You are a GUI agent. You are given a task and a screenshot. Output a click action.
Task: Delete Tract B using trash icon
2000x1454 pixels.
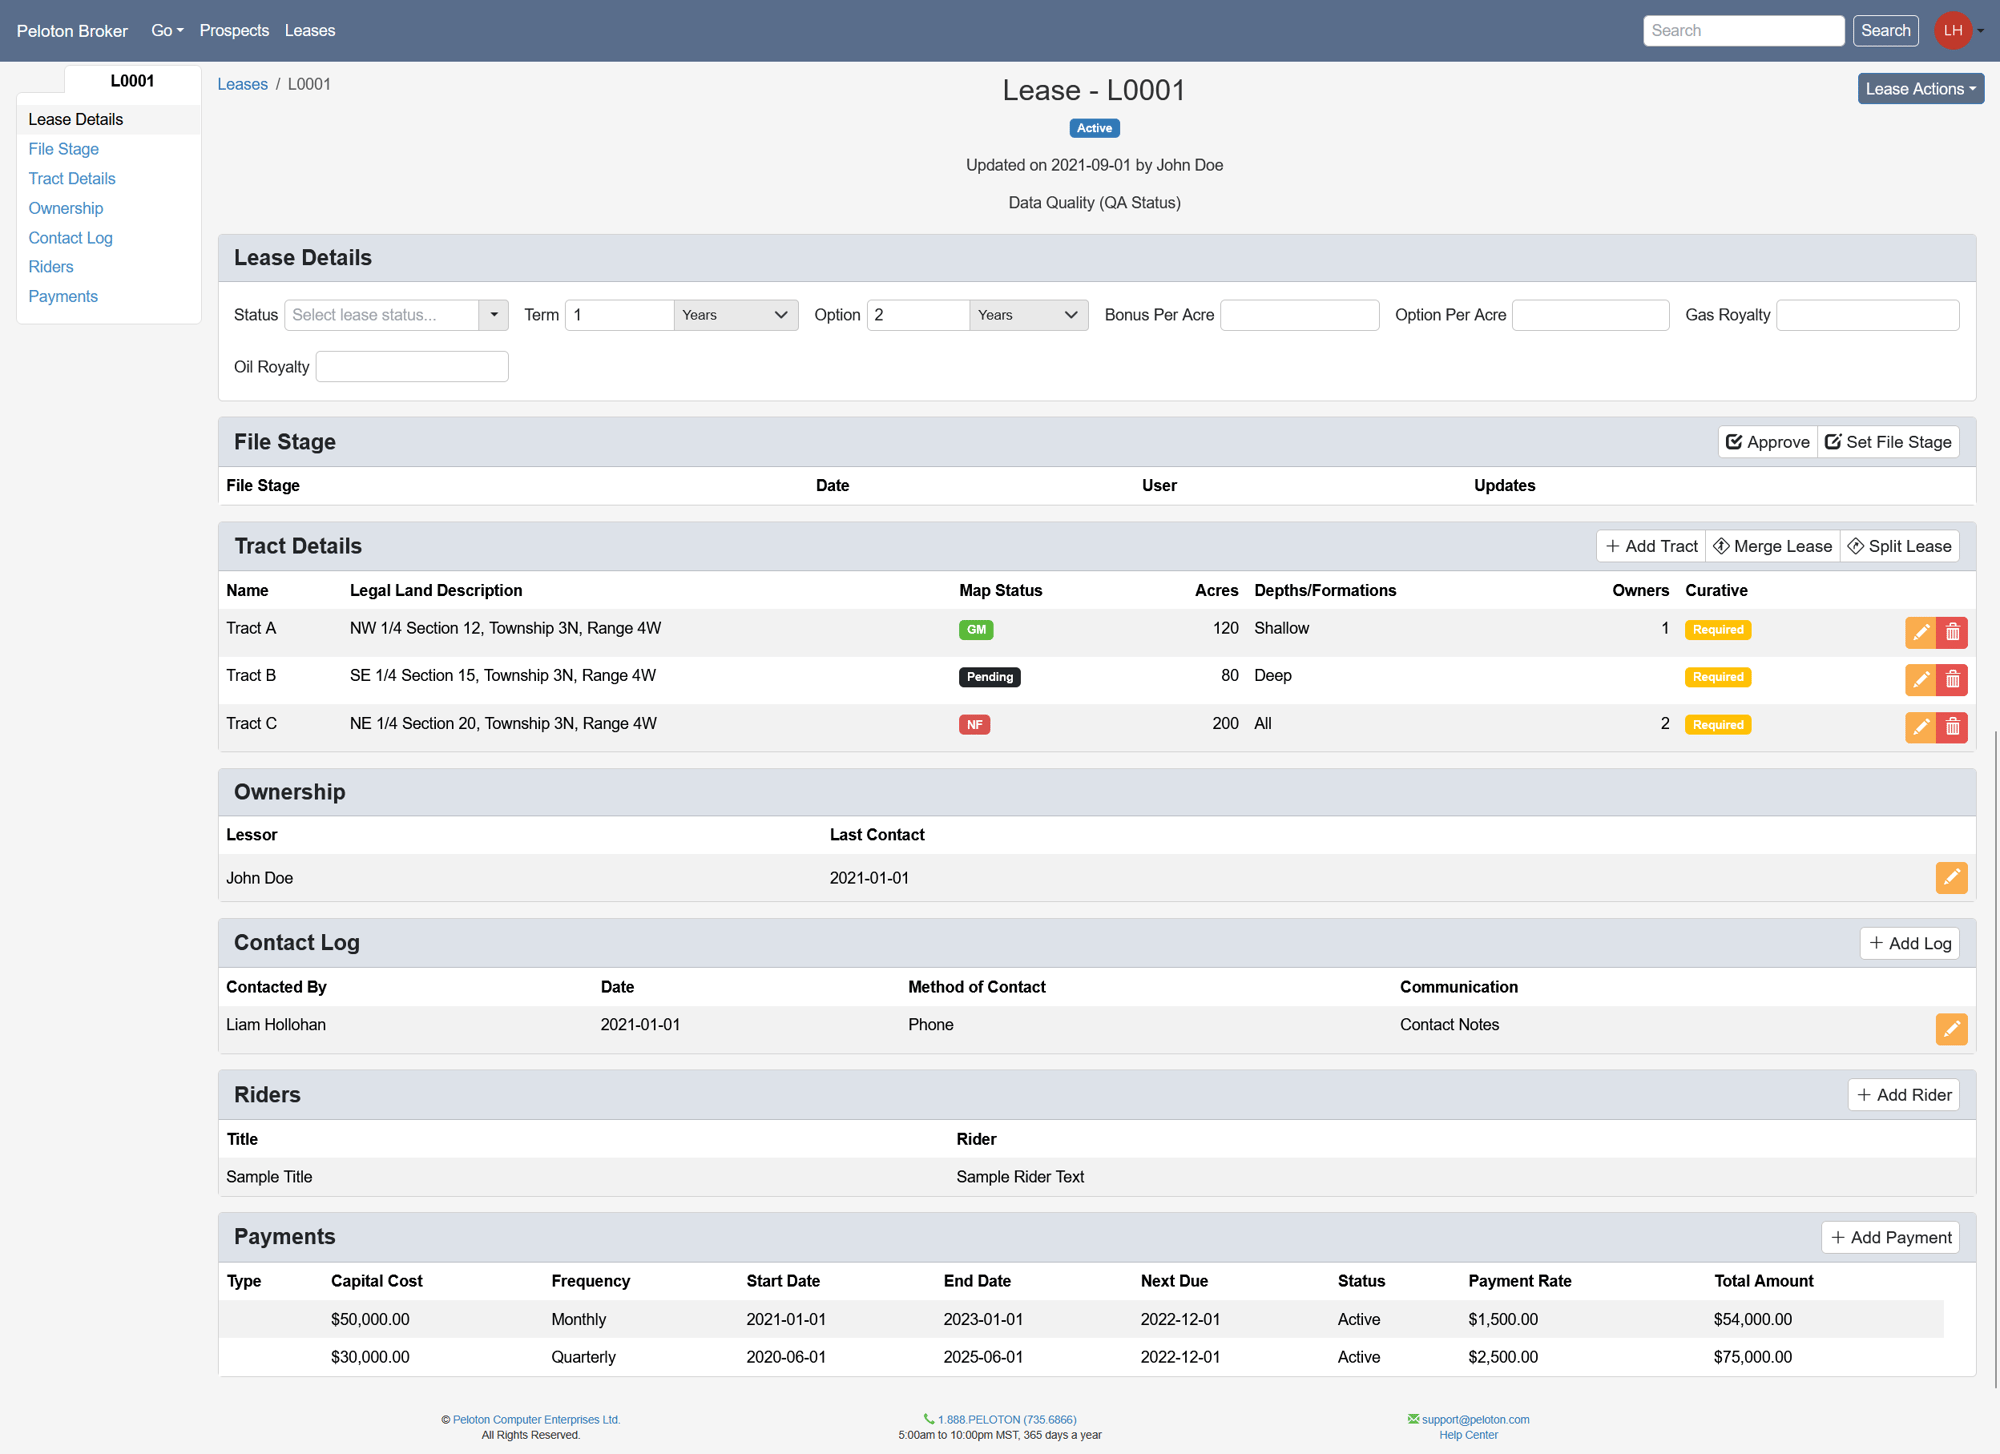click(x=1952, y=680)
